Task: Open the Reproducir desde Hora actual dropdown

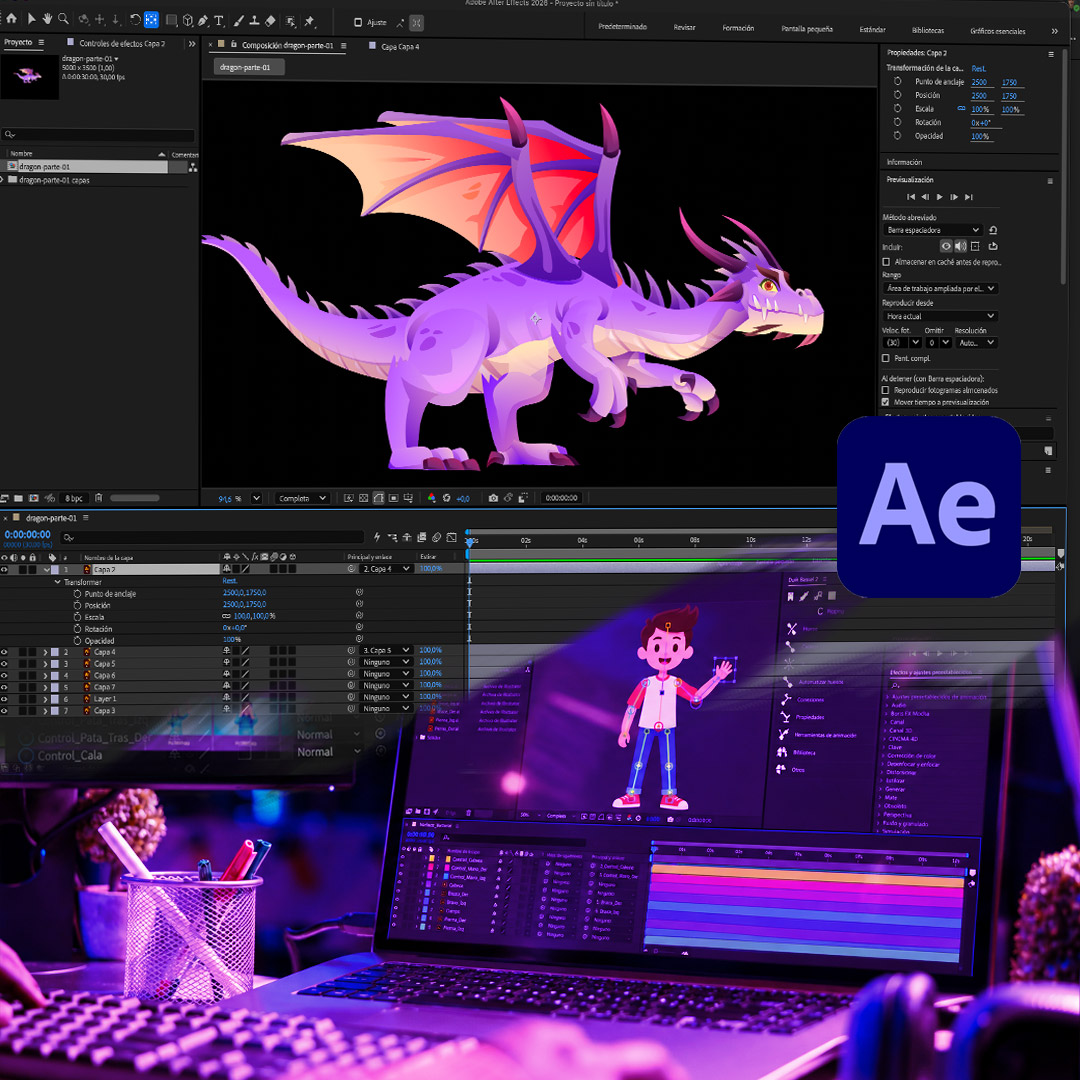Action: click(x=939, y=316)
